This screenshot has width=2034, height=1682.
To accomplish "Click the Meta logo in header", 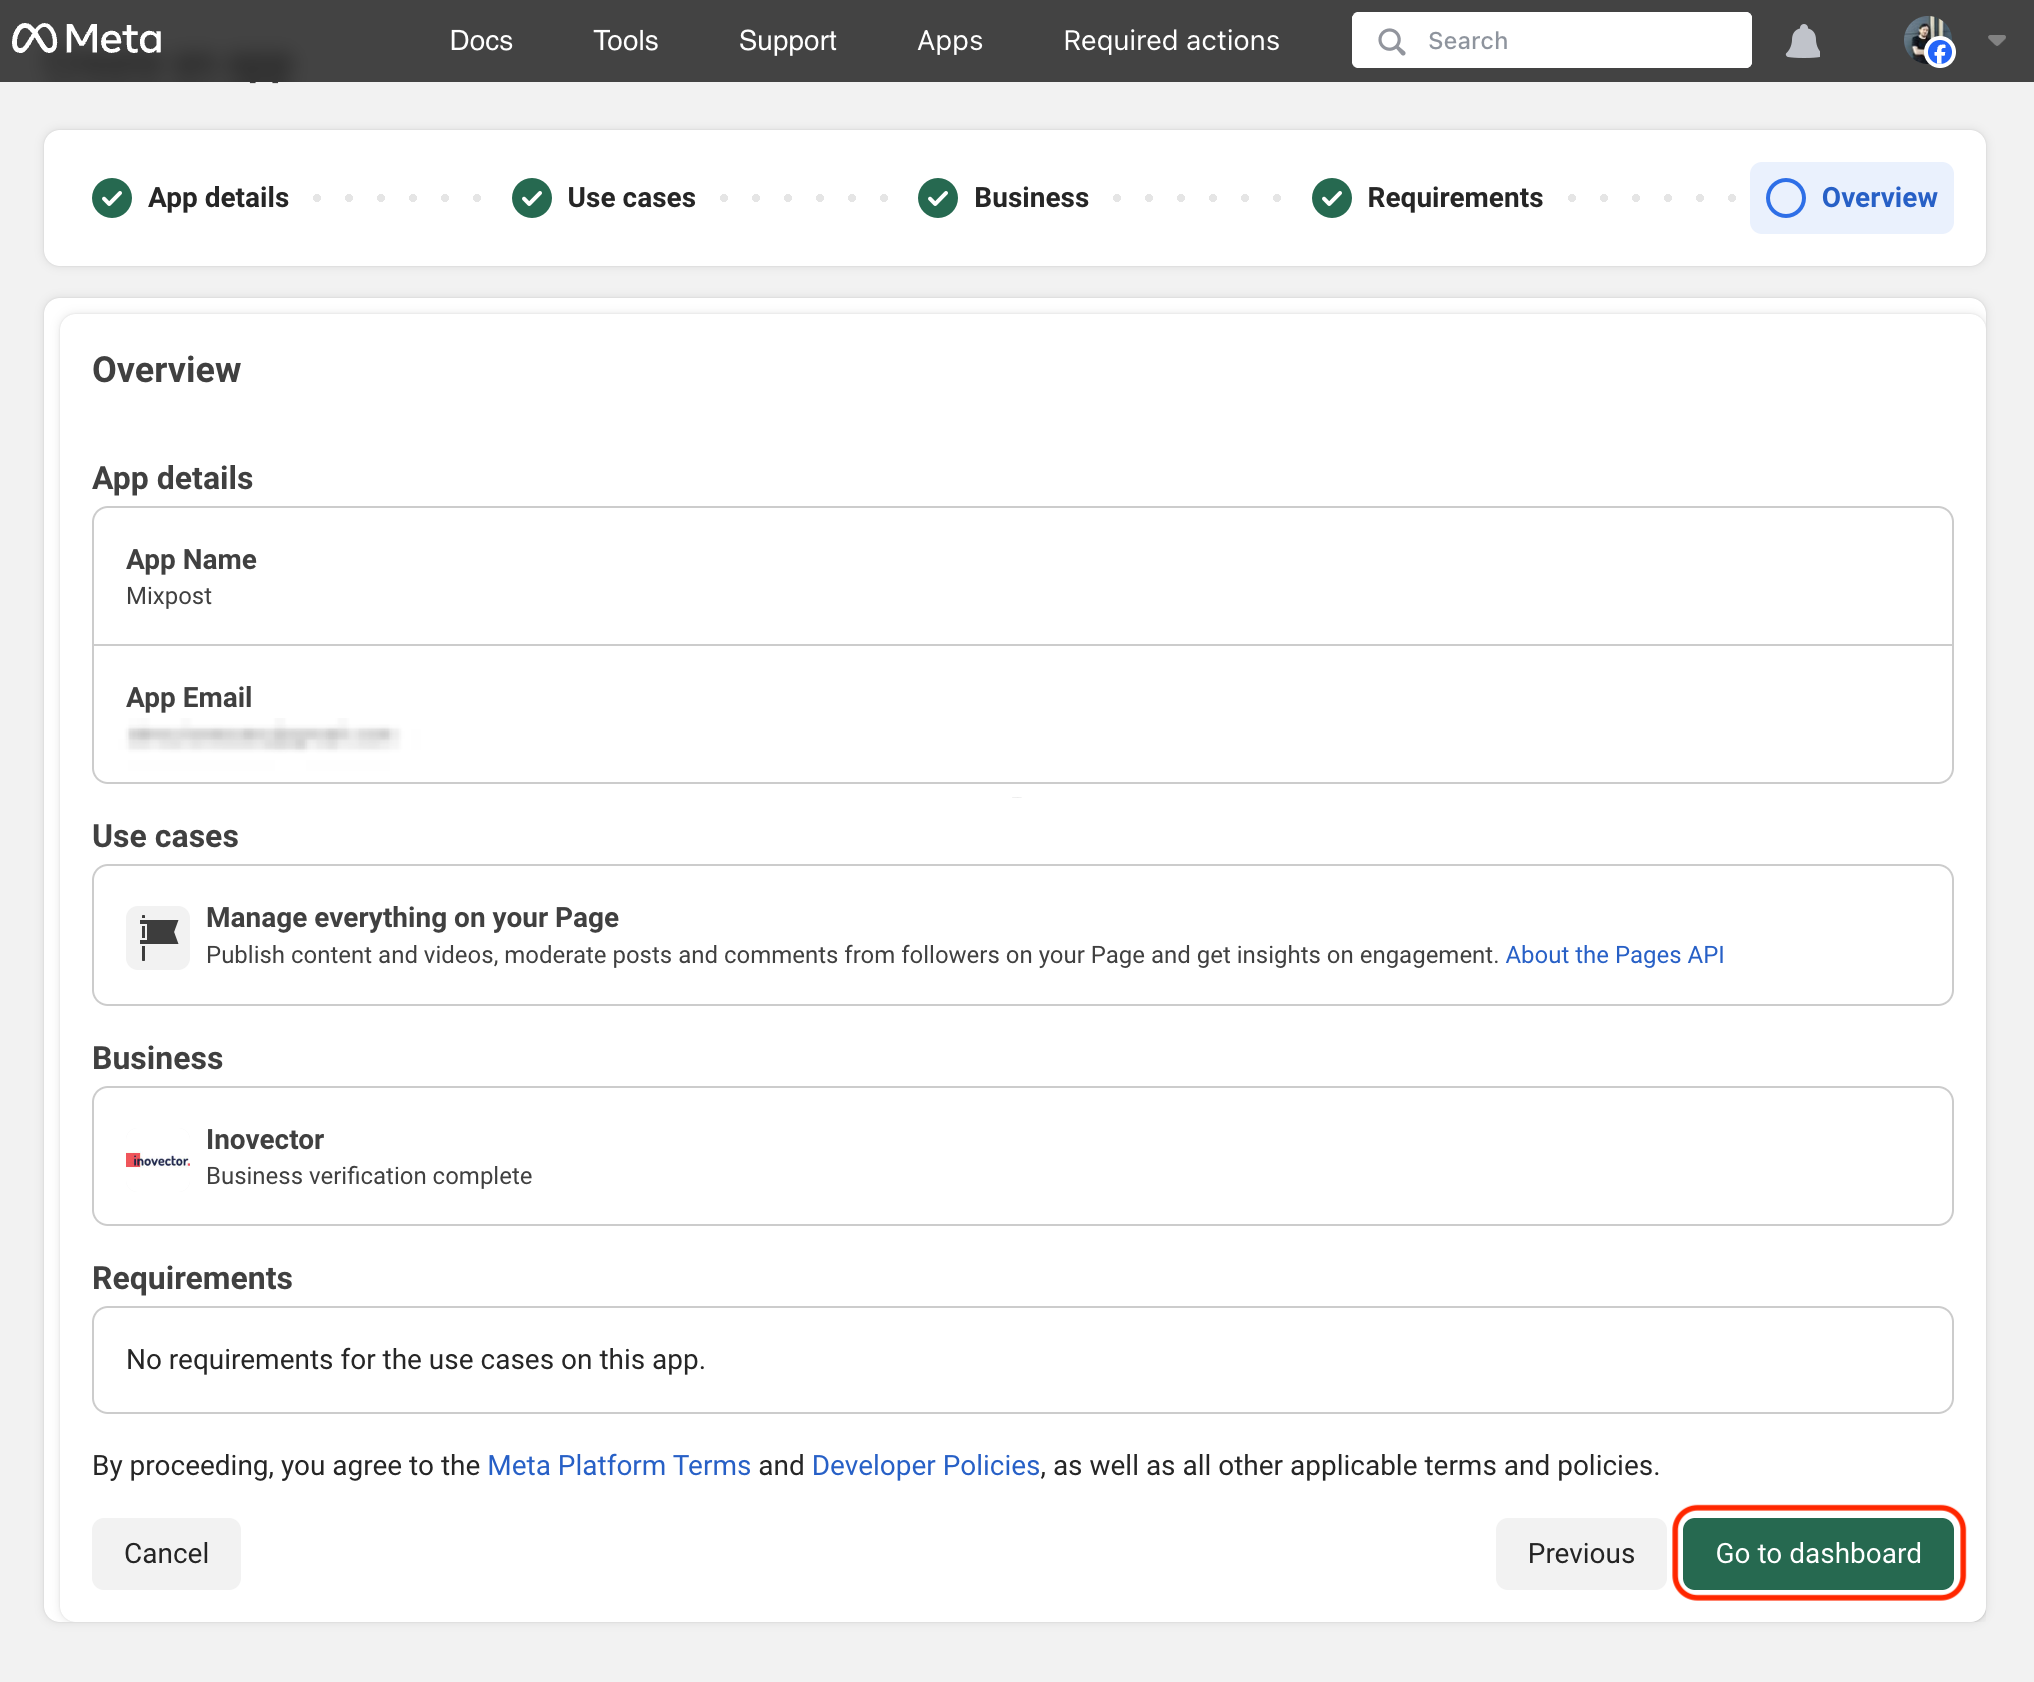I will (87, 40).
